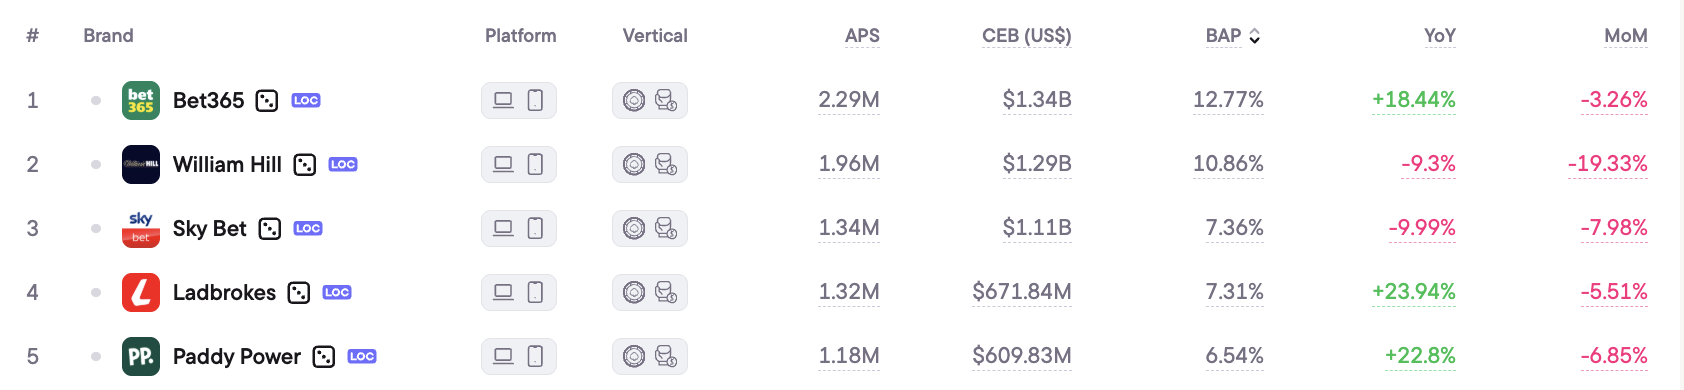
Task: Open the Paddy Power brand name link
Action: (237, 357)
